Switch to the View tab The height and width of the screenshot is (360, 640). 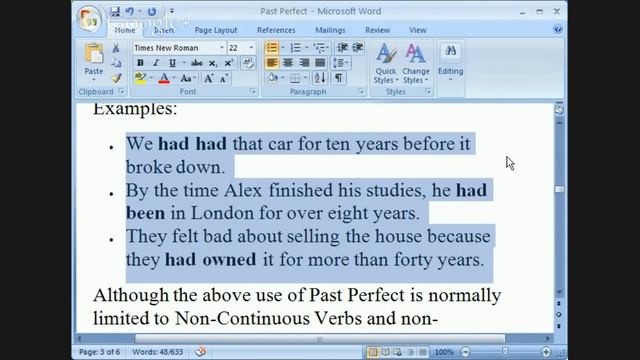click(x=418, y=30)
